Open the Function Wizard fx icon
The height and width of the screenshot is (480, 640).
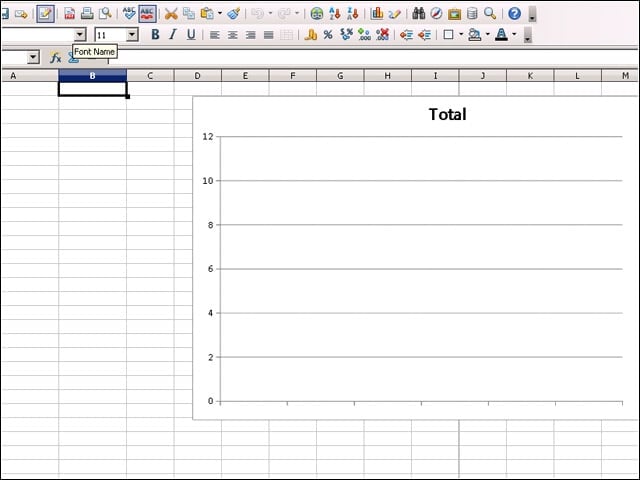click(x=55, y=58)
